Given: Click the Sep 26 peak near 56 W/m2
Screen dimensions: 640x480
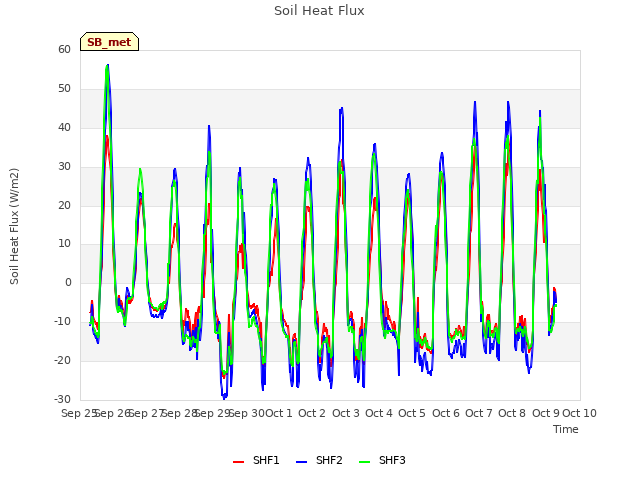Looking at the screenshot, I should [x=107, y=65].
